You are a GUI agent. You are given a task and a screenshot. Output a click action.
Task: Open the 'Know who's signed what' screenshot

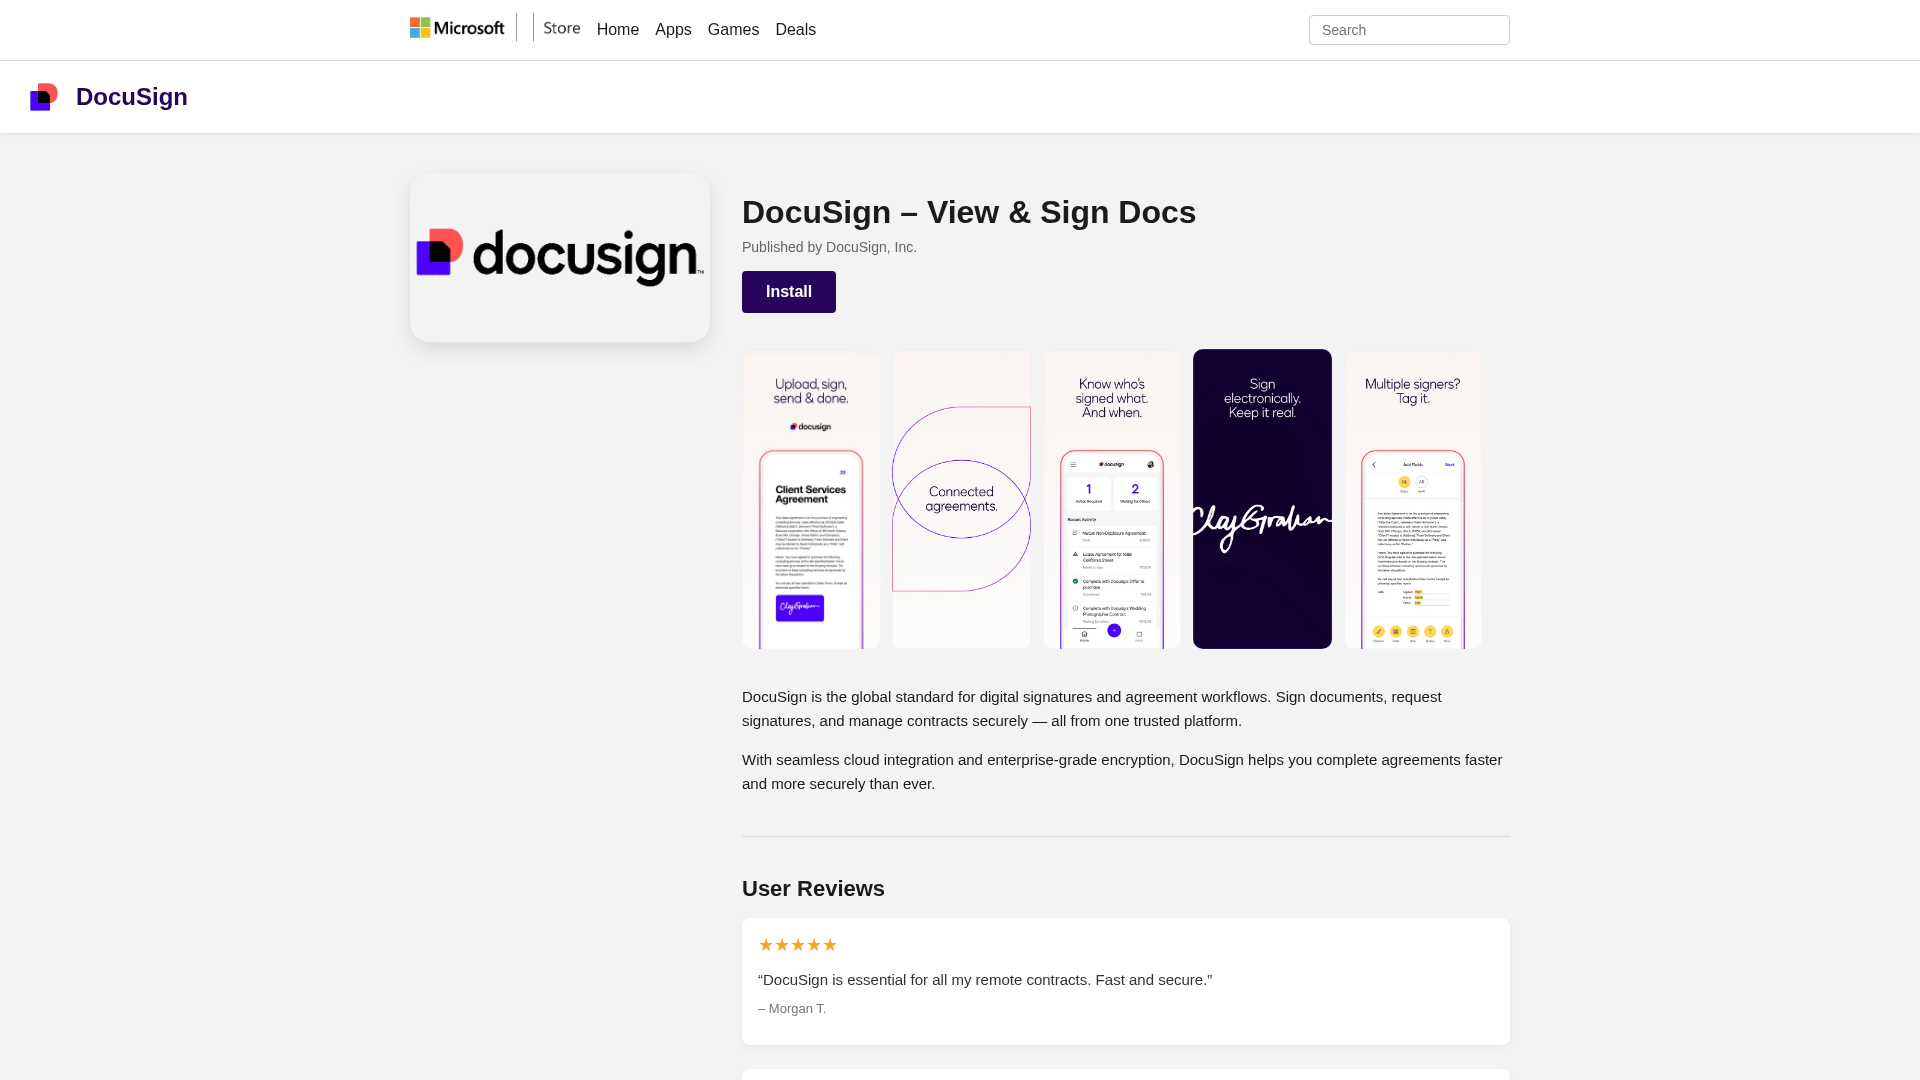(1112, 499)
